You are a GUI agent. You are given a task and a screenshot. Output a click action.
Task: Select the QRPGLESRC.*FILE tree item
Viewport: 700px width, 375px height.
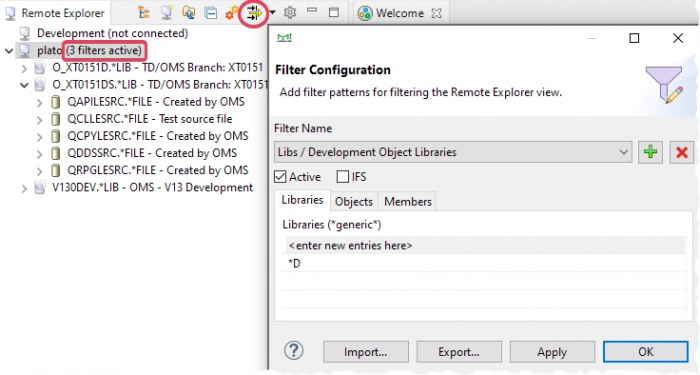[x=158, y=171]
